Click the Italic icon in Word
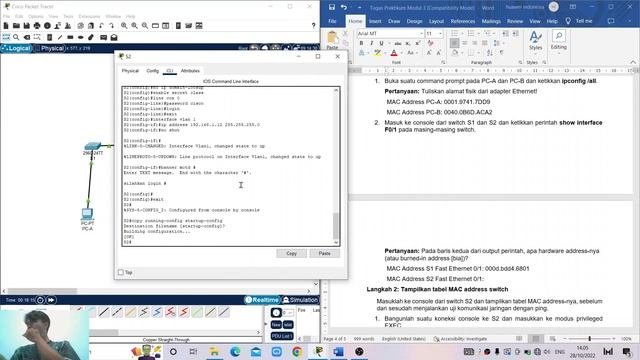 pos(371,43)
